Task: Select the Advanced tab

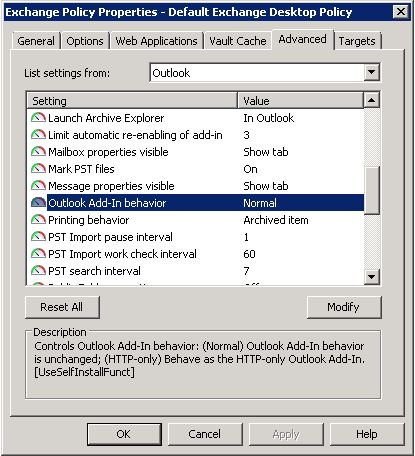Action: click(x=302, y=39)
